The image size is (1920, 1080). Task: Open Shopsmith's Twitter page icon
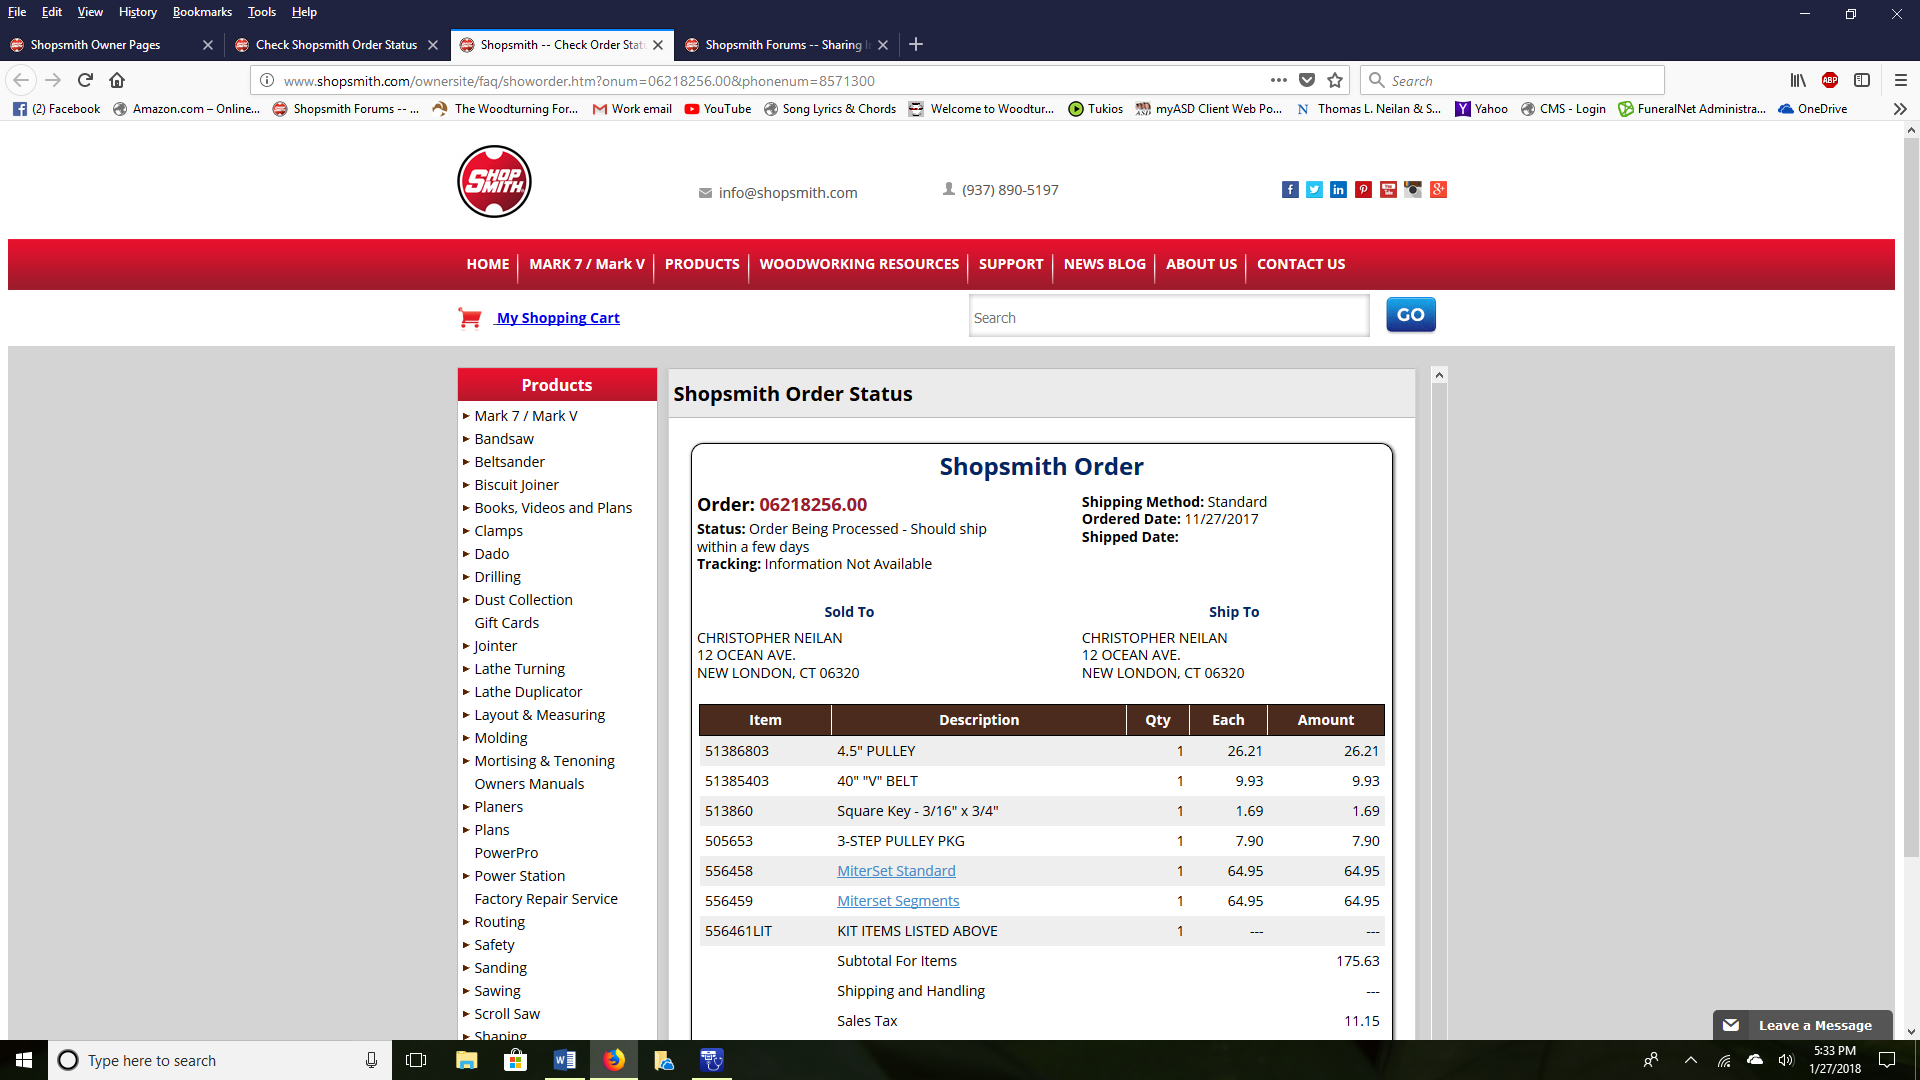[x=1314, y=190]
